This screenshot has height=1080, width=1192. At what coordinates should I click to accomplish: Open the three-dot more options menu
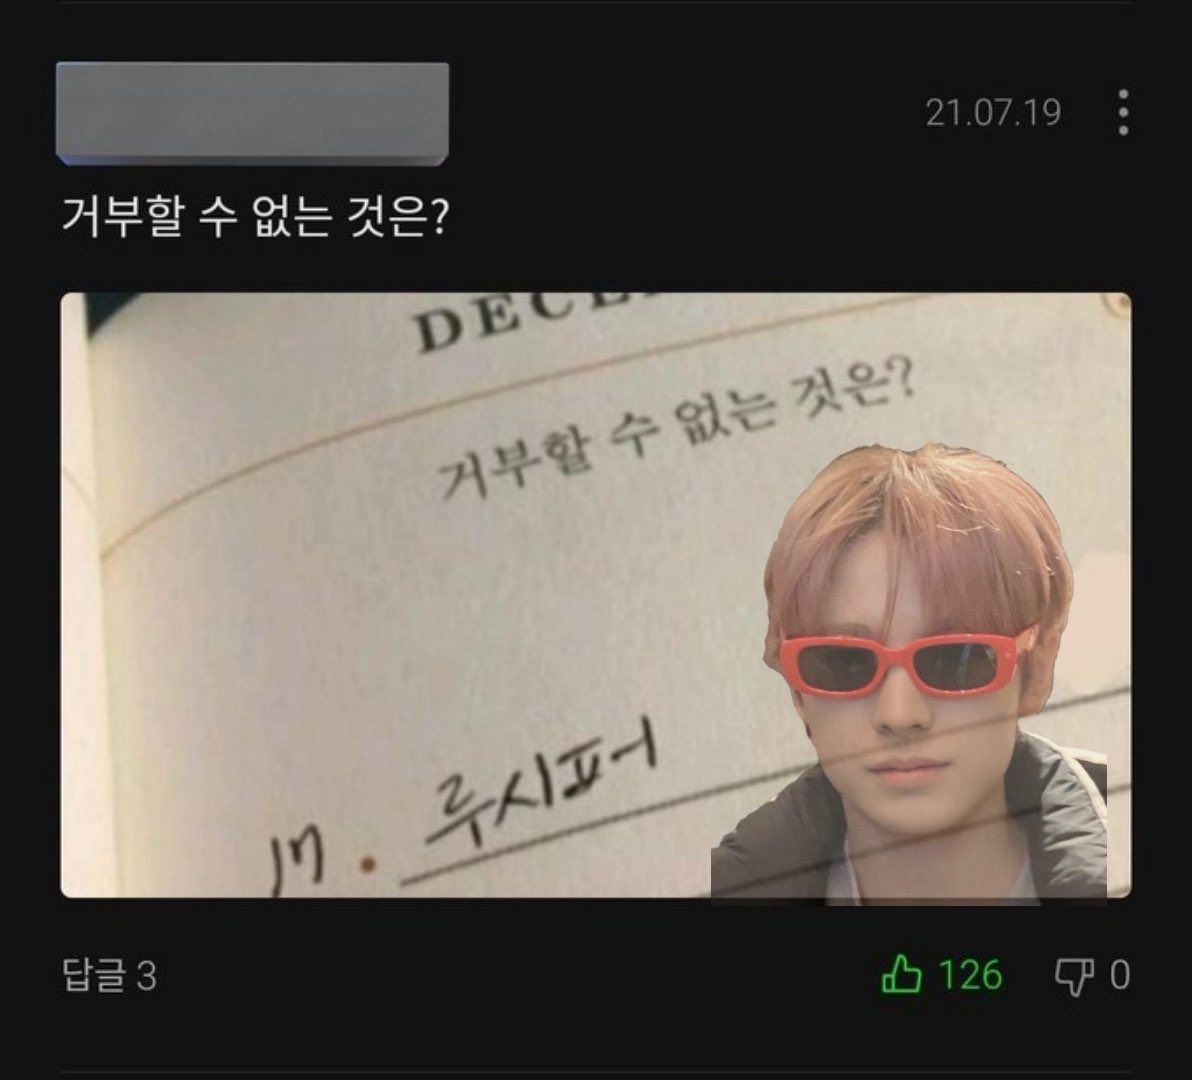pos(1124,112)
